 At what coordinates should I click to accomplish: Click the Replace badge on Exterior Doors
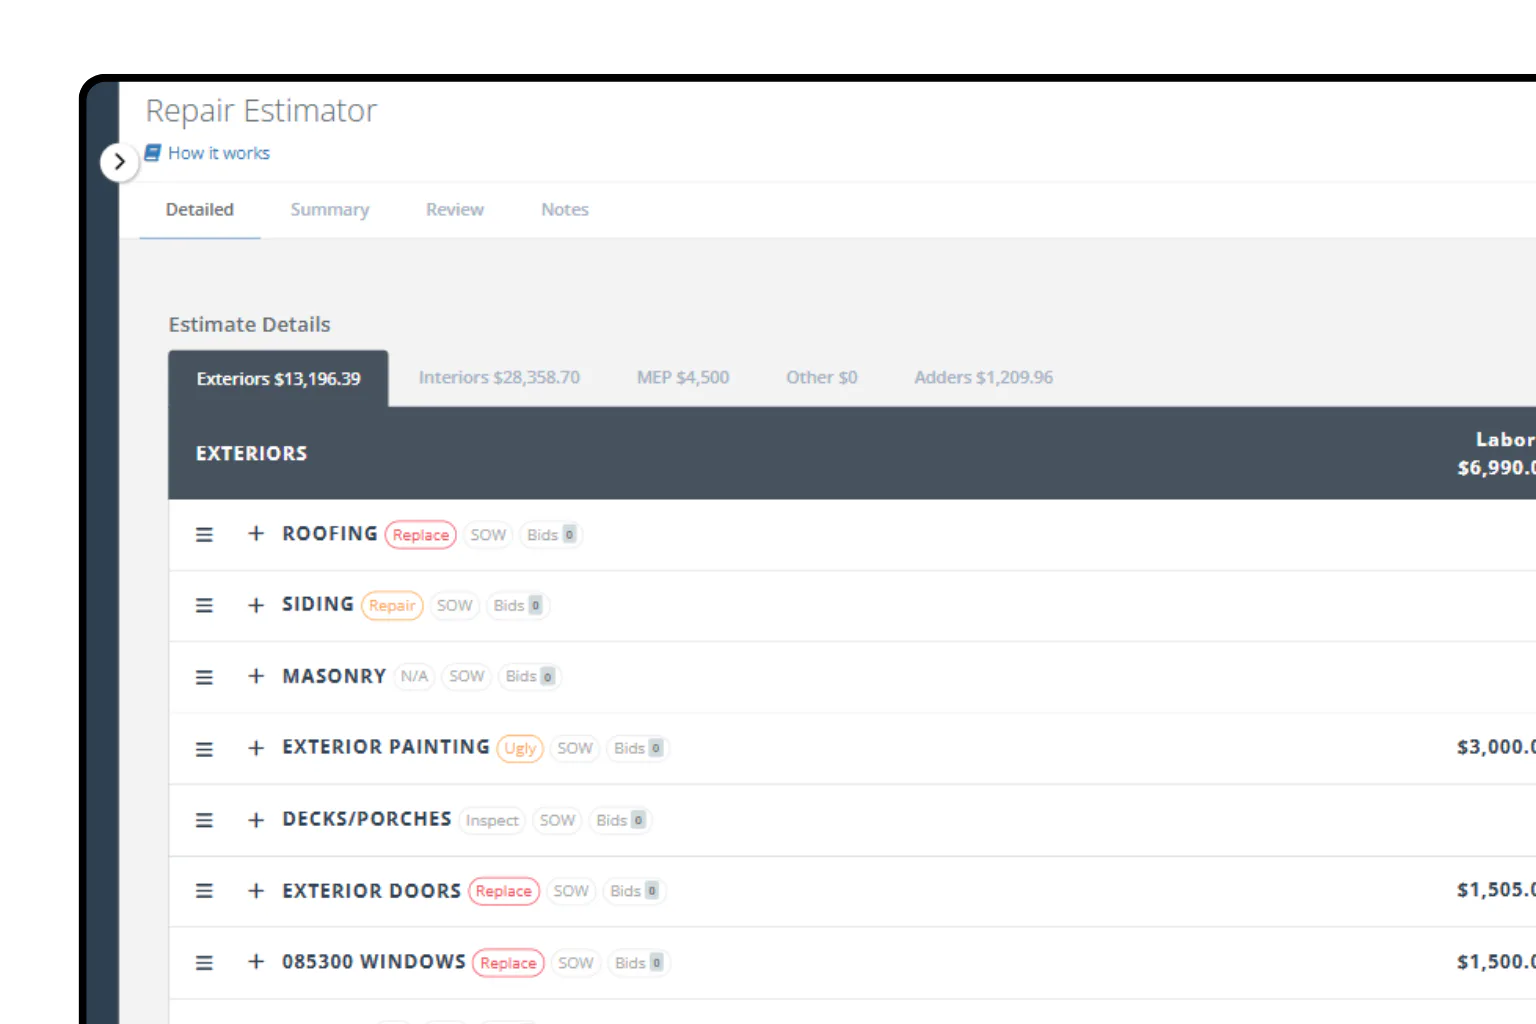point(504,891)
